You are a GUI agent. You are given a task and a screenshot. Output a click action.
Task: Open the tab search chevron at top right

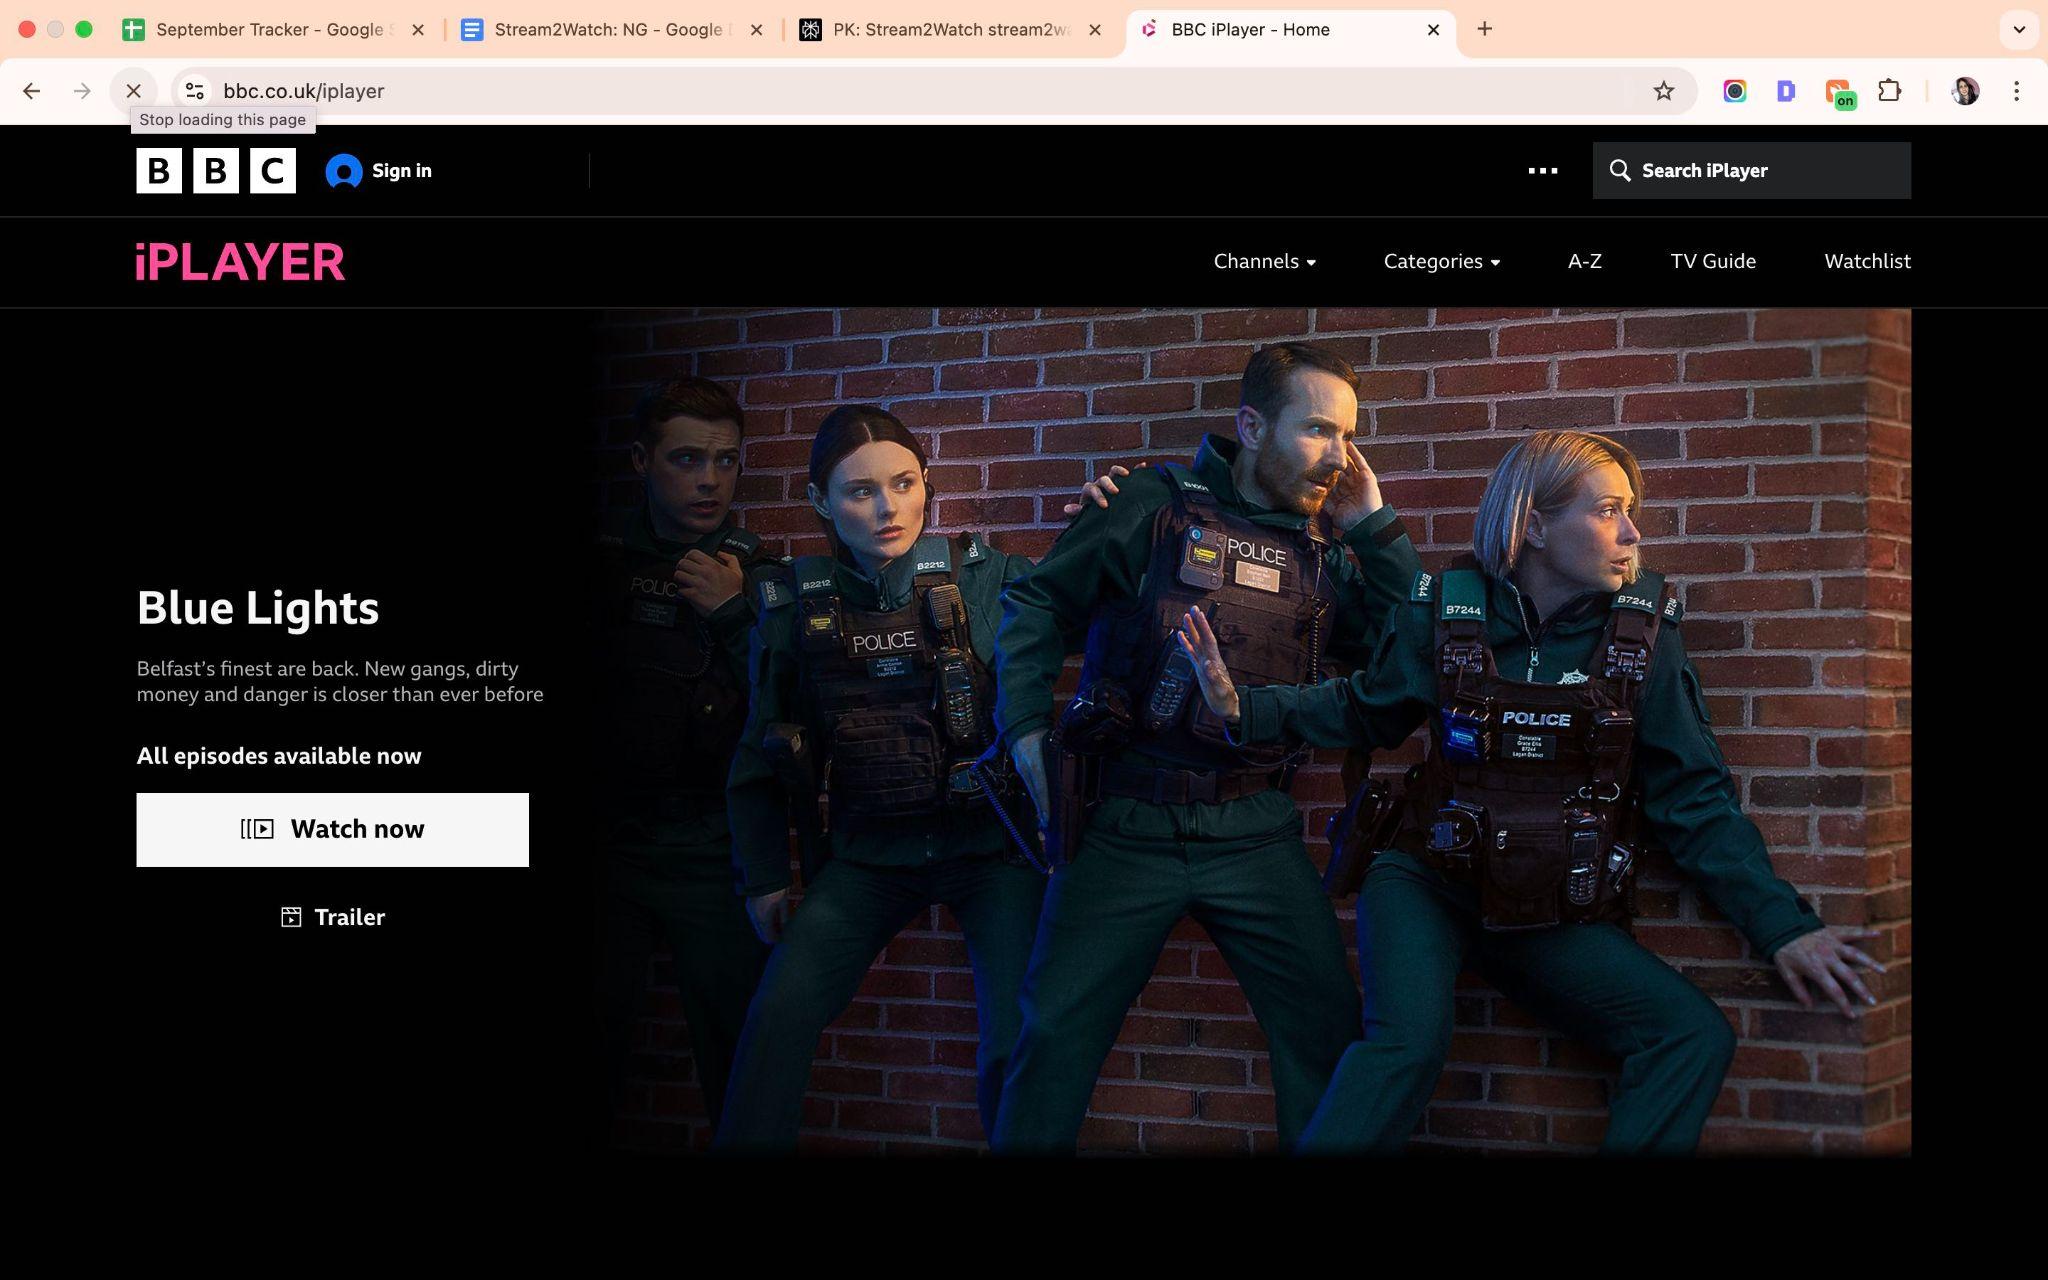(x=2017, y=29)
